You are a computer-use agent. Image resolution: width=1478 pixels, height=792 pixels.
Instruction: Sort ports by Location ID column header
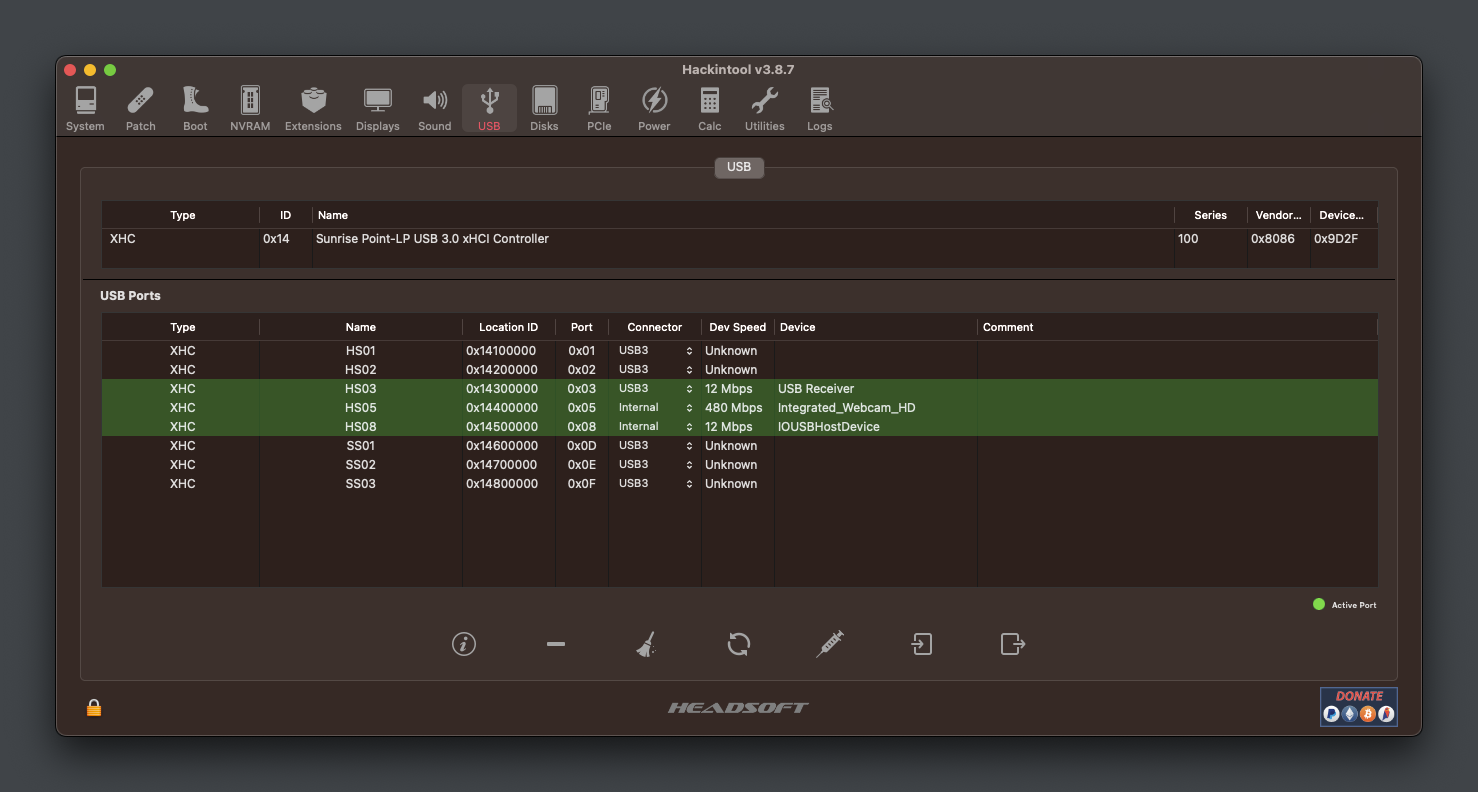[508, 327]
